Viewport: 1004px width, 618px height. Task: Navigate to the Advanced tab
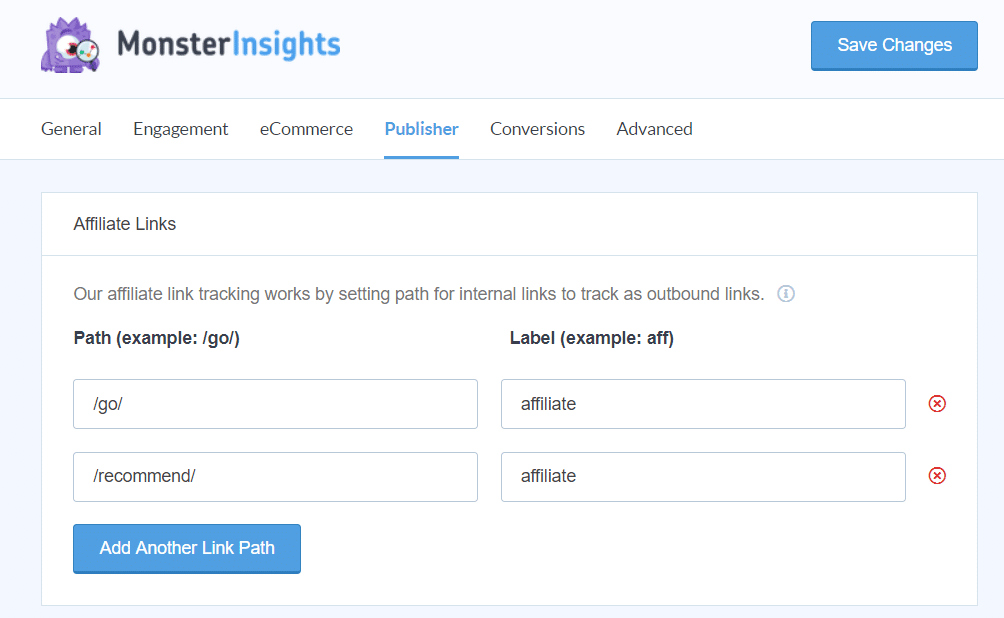(x=654, y=129)
